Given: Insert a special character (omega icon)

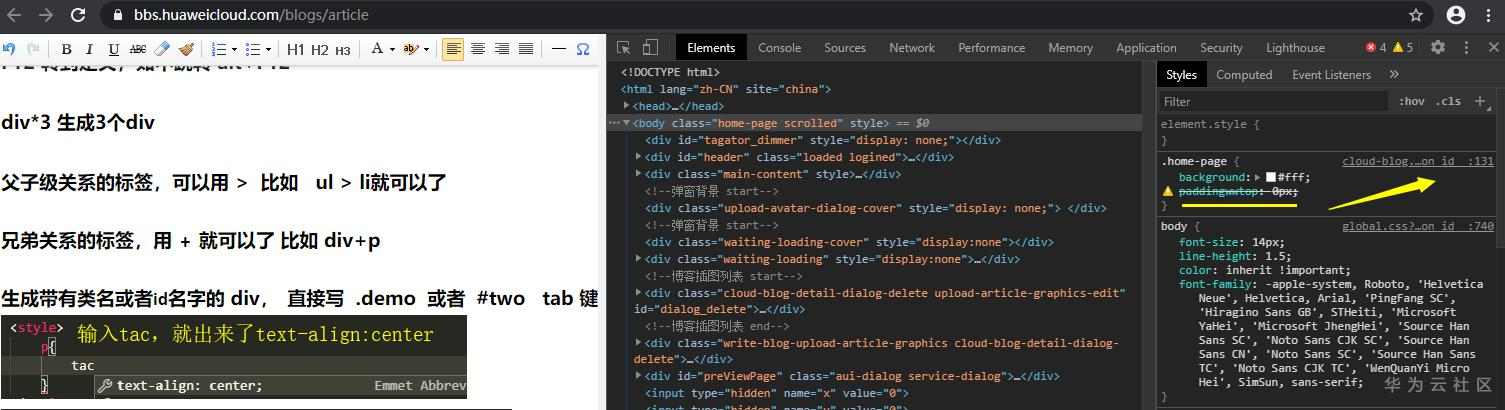Looking at the screenshot, I should point(583,49).
